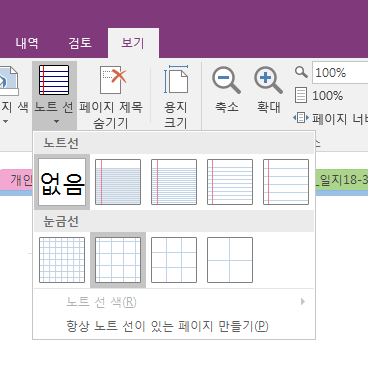Select the large grid lines thumbnail
The height and width of the screenshot is (375, 368).
(x=174, y=260)
